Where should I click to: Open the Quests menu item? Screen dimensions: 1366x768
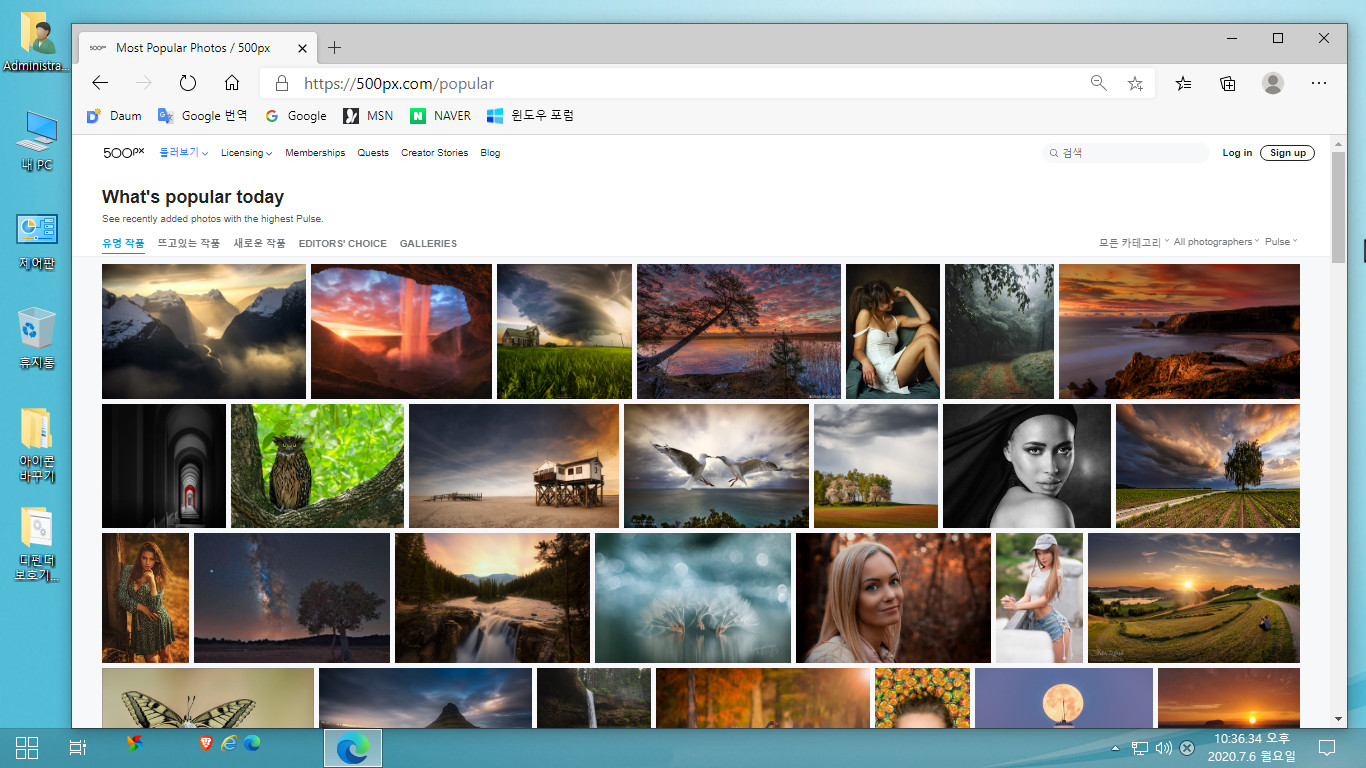[373, 153]
